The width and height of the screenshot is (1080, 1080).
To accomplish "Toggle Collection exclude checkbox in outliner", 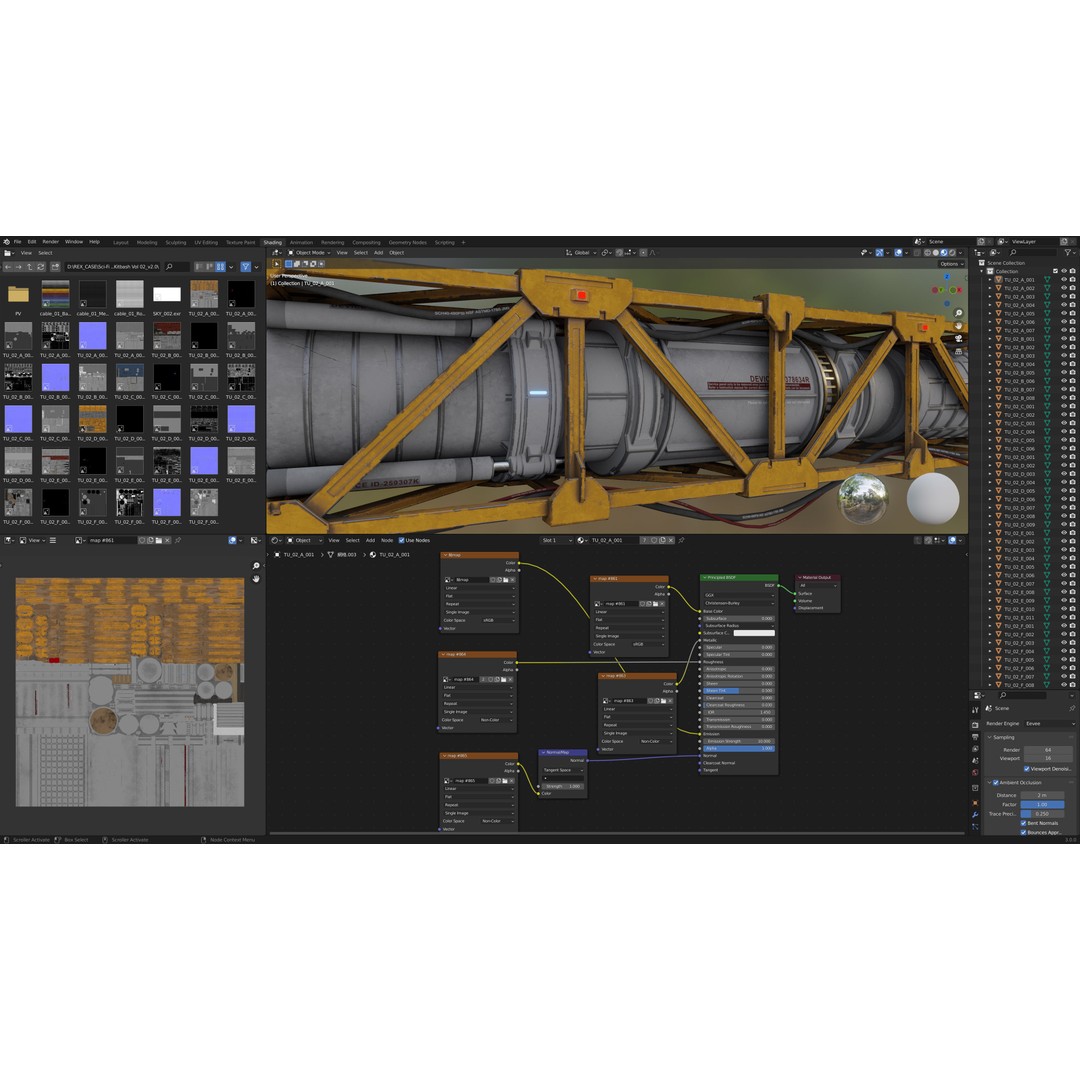I will (1055, 271).
